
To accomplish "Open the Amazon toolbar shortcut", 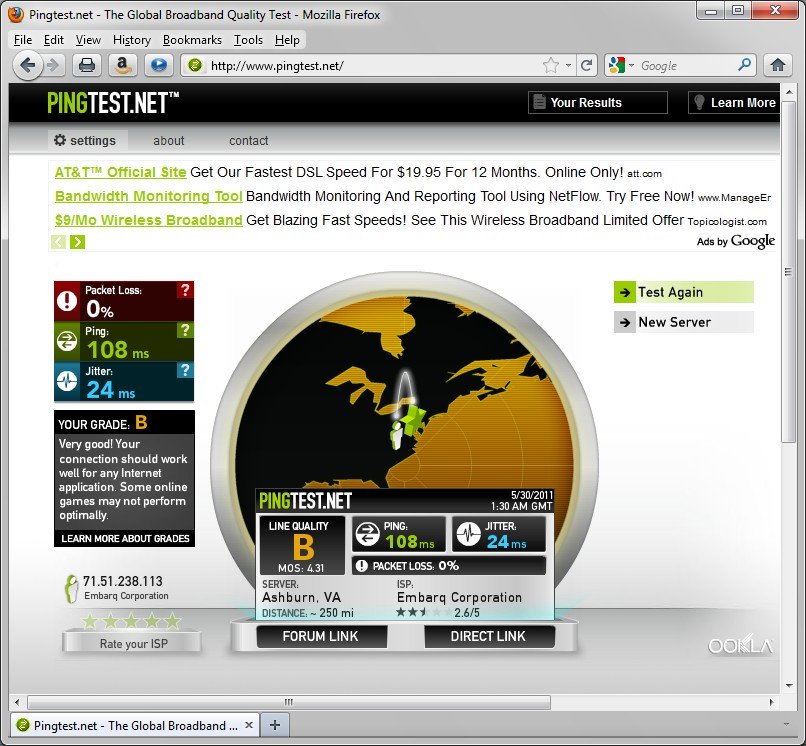I will tap(122, 65).
